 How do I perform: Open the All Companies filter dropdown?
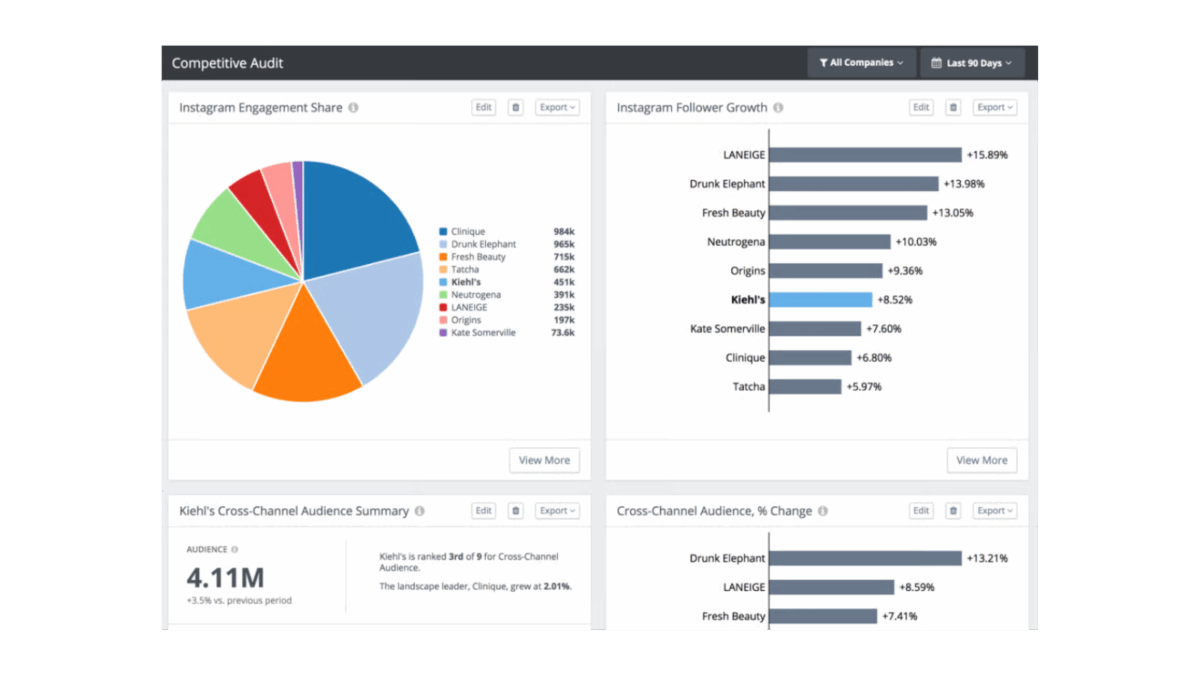[861, 62]
